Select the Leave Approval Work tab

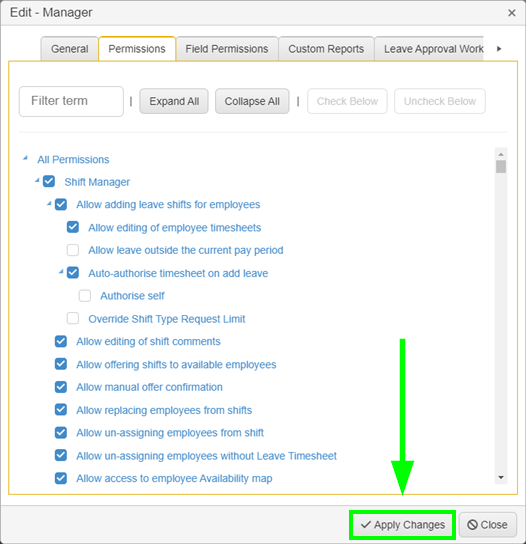tap(429, 49)
